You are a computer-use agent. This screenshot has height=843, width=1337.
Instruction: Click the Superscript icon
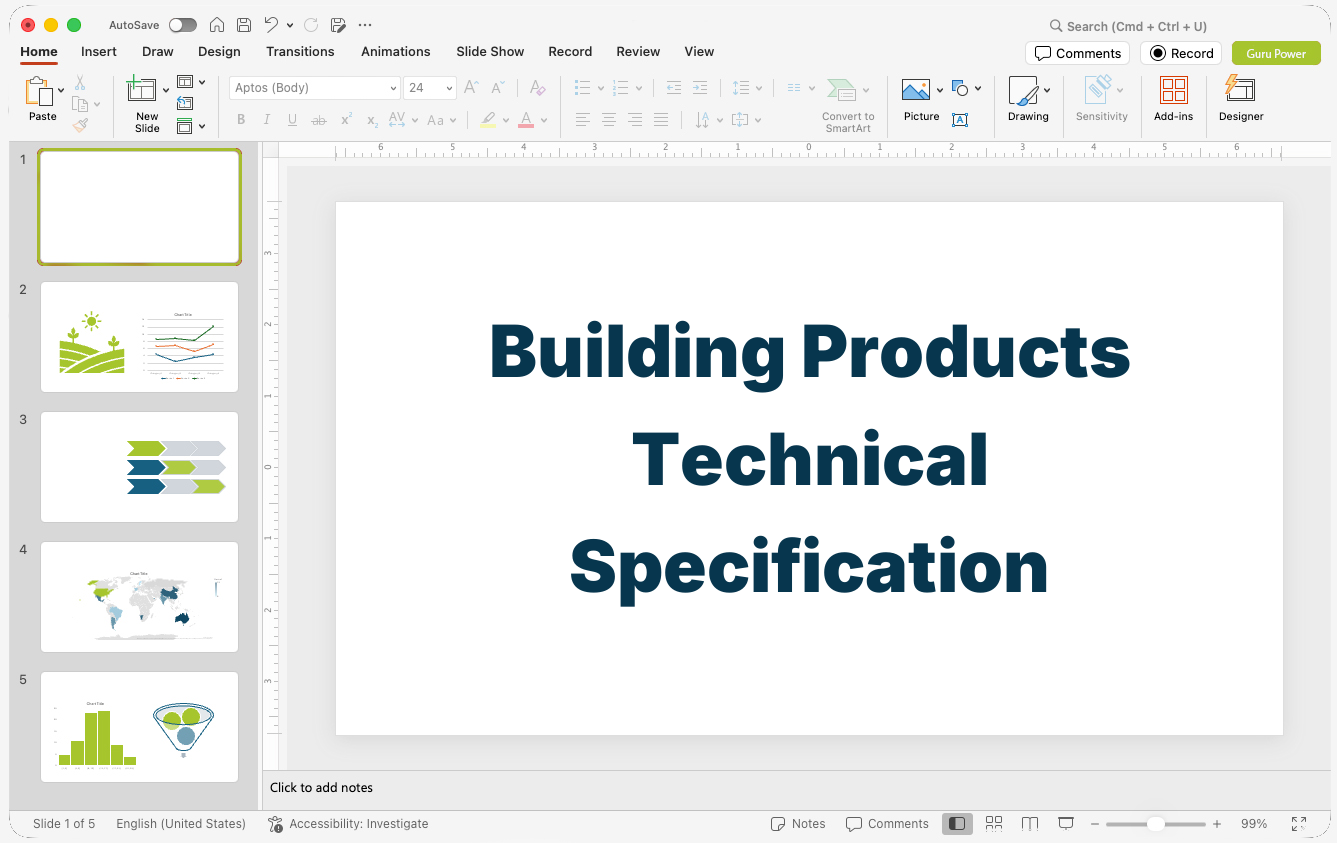346,120
